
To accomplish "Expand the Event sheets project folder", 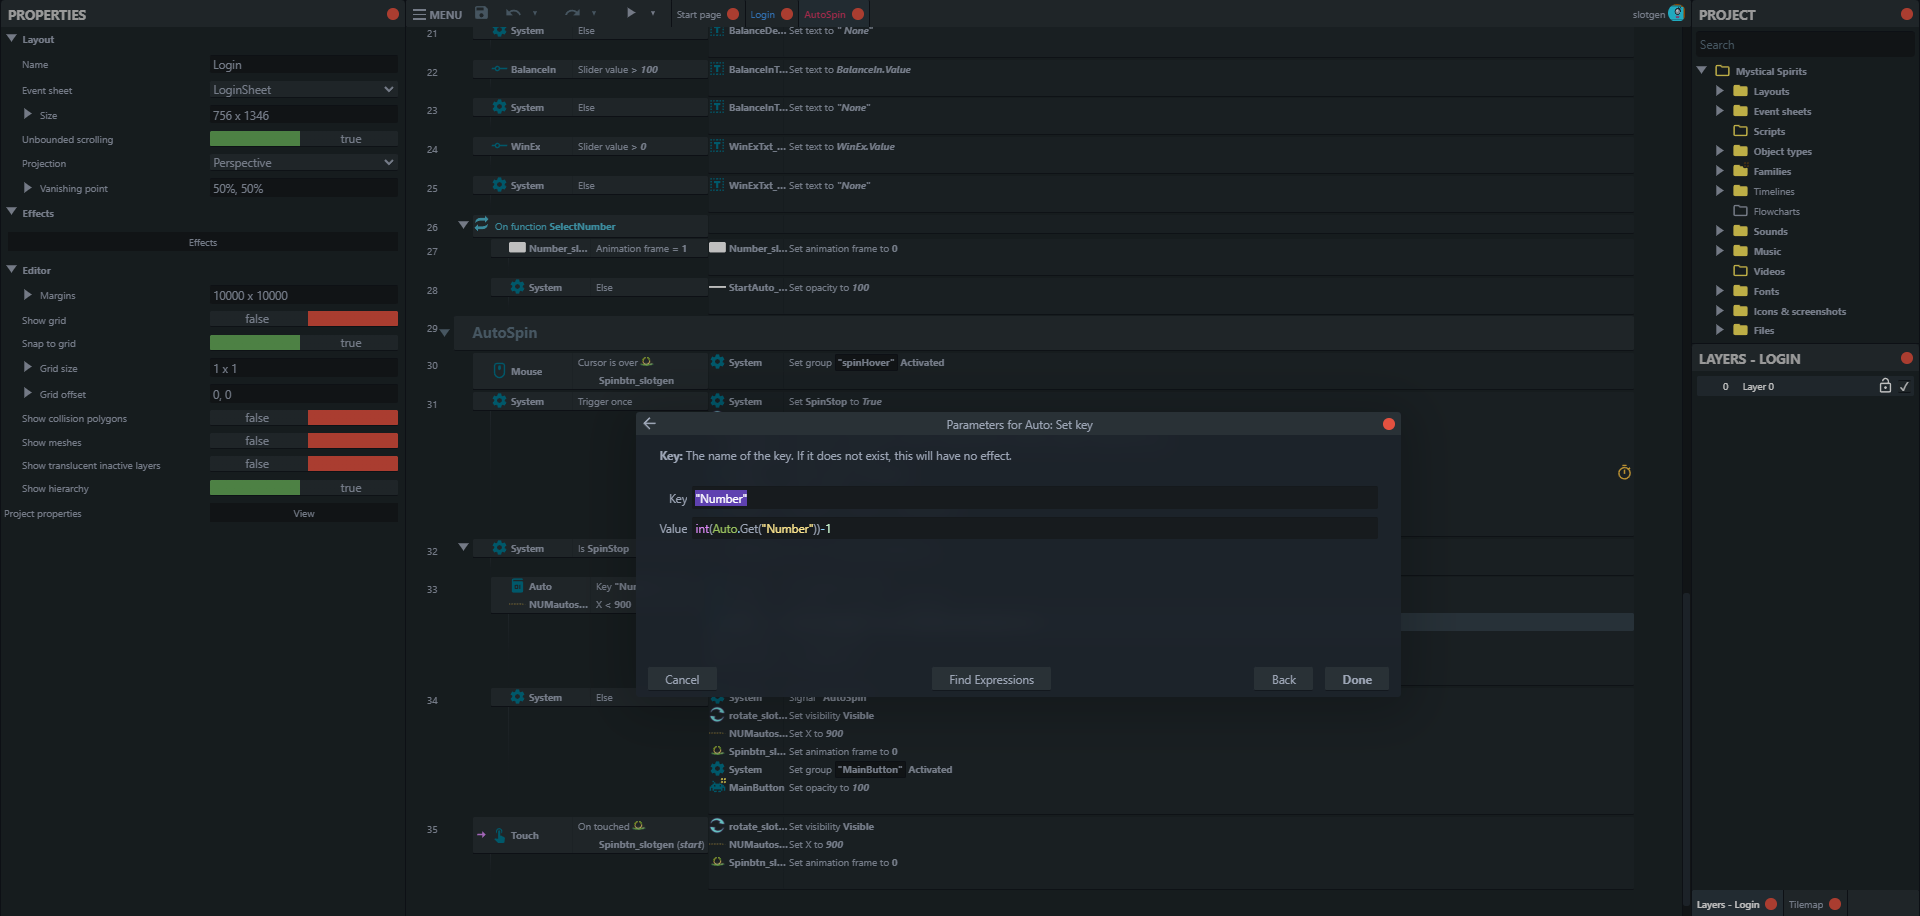I will point(1720,111).
